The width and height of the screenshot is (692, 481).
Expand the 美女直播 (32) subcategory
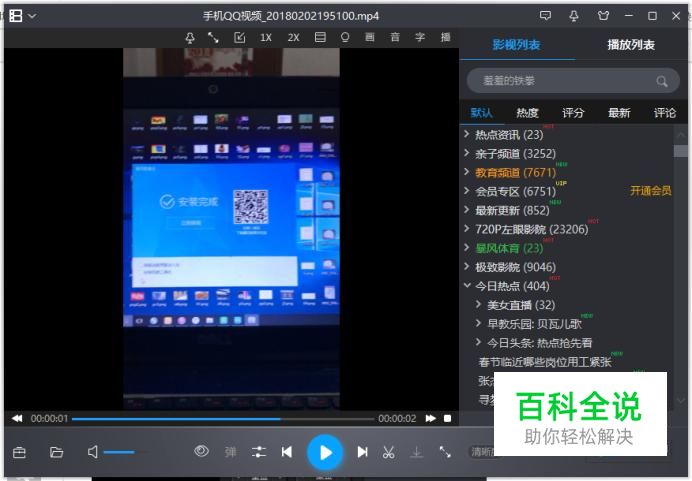coord(478,304)
